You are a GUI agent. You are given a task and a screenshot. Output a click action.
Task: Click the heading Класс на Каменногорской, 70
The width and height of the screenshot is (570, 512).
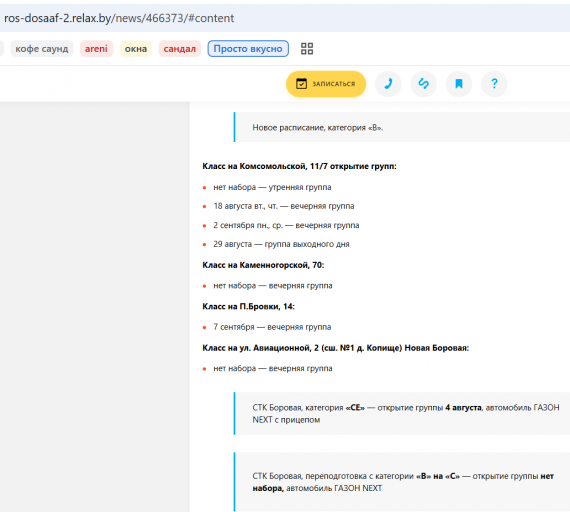[263, 265]
